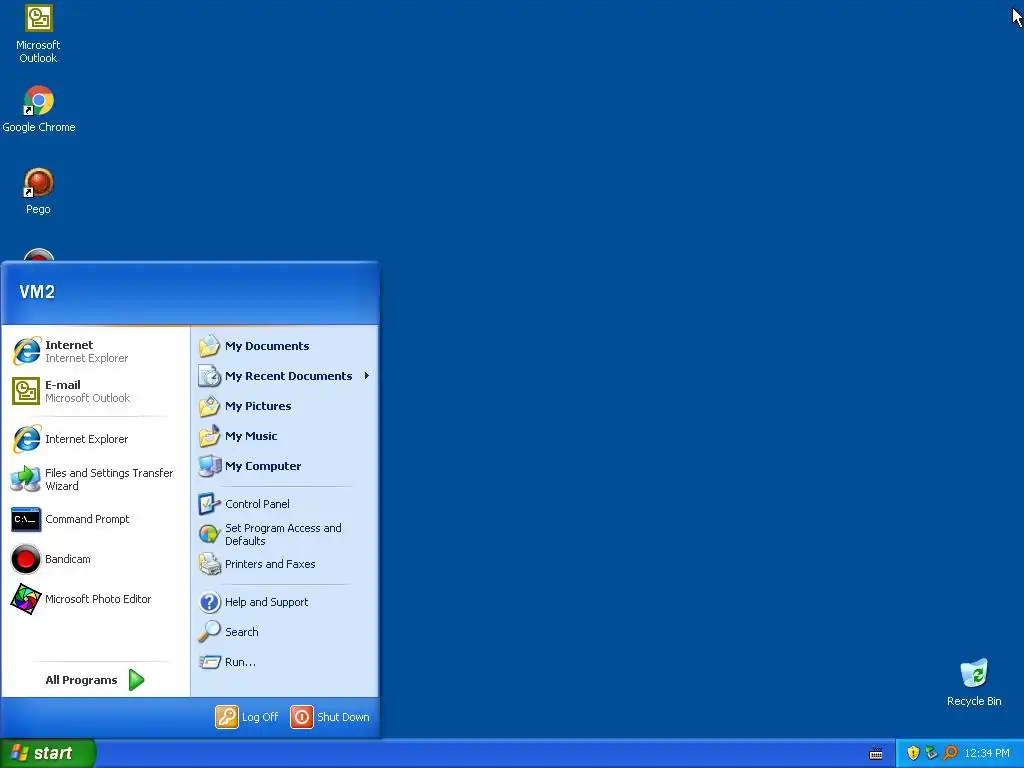Viewport: 1024px width, 768px height.
Task: Click the Files and Settings Transfer icon
Action: point(26,479)
